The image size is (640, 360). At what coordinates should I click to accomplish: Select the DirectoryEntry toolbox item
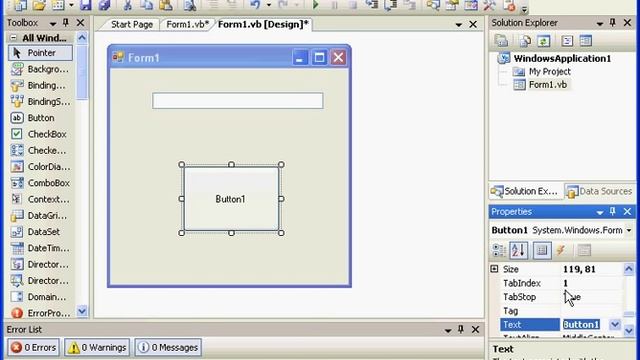coord(40,264)
